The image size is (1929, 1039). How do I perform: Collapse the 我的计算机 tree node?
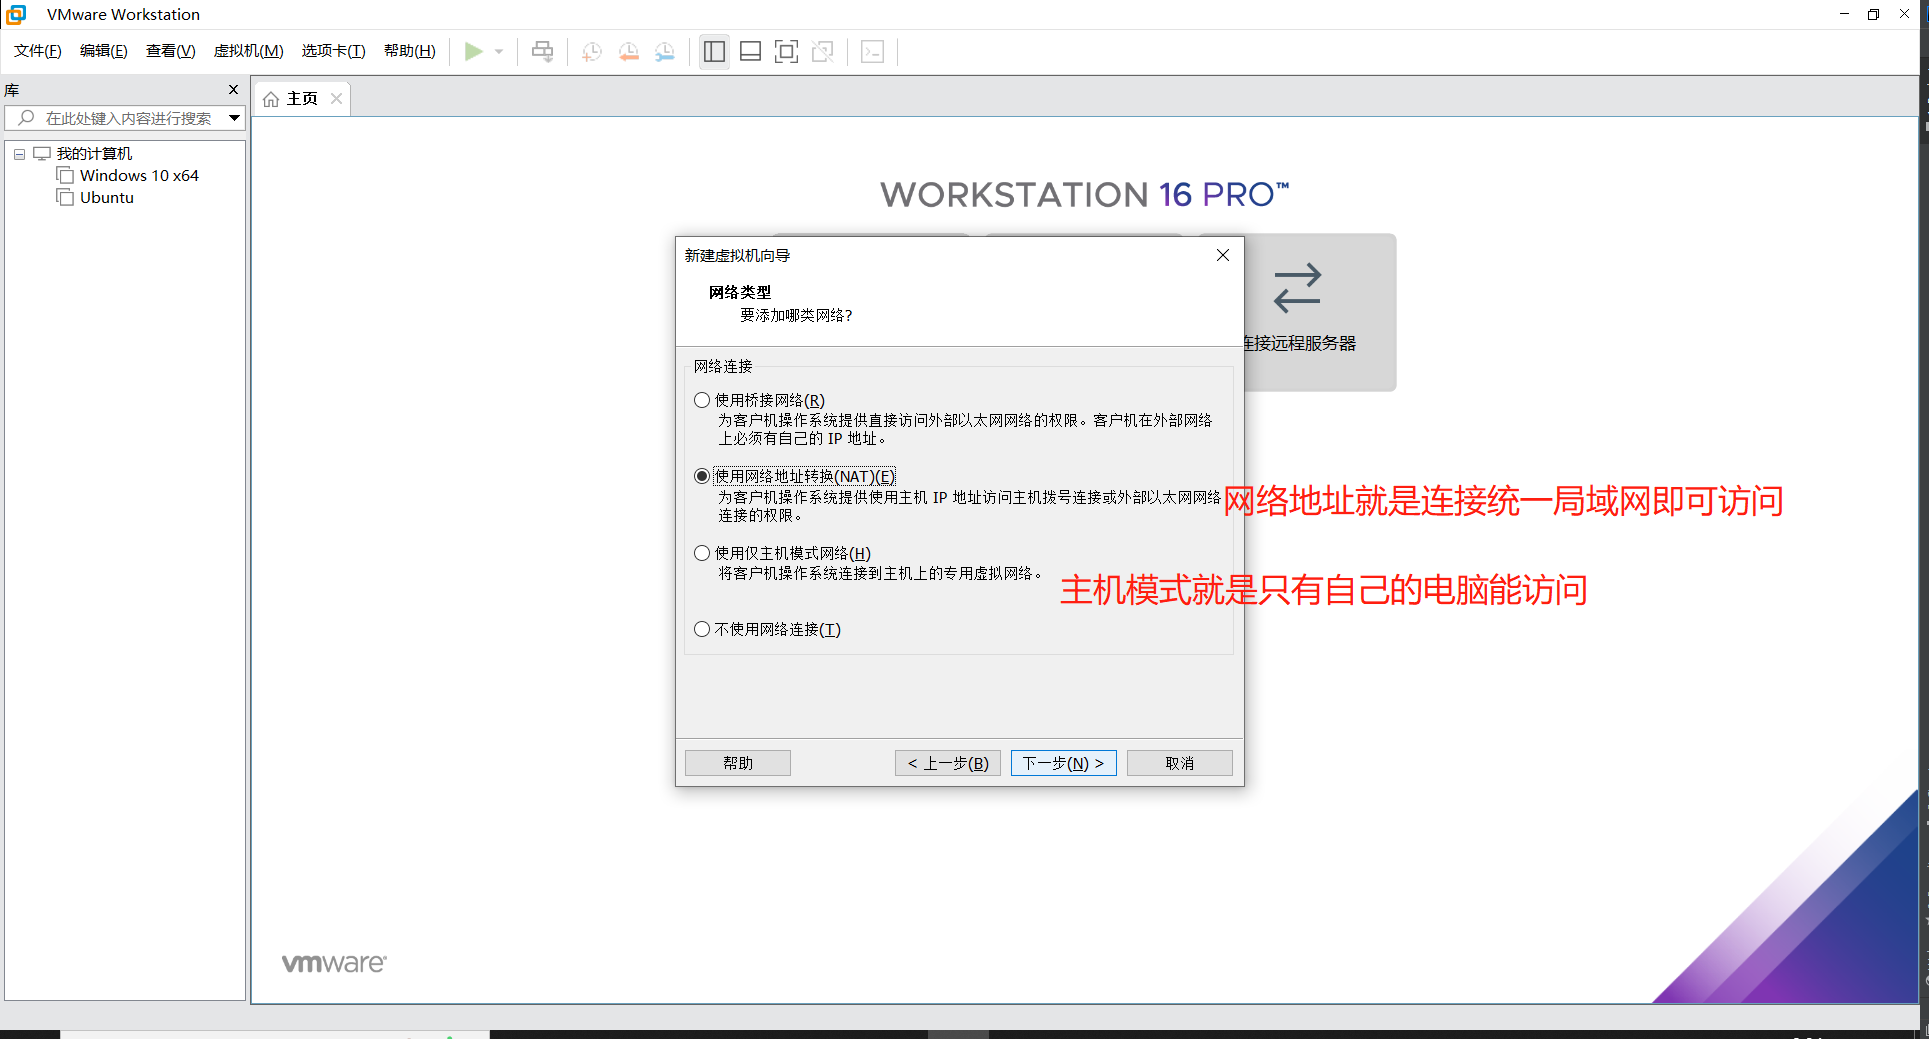click(19, 154)
